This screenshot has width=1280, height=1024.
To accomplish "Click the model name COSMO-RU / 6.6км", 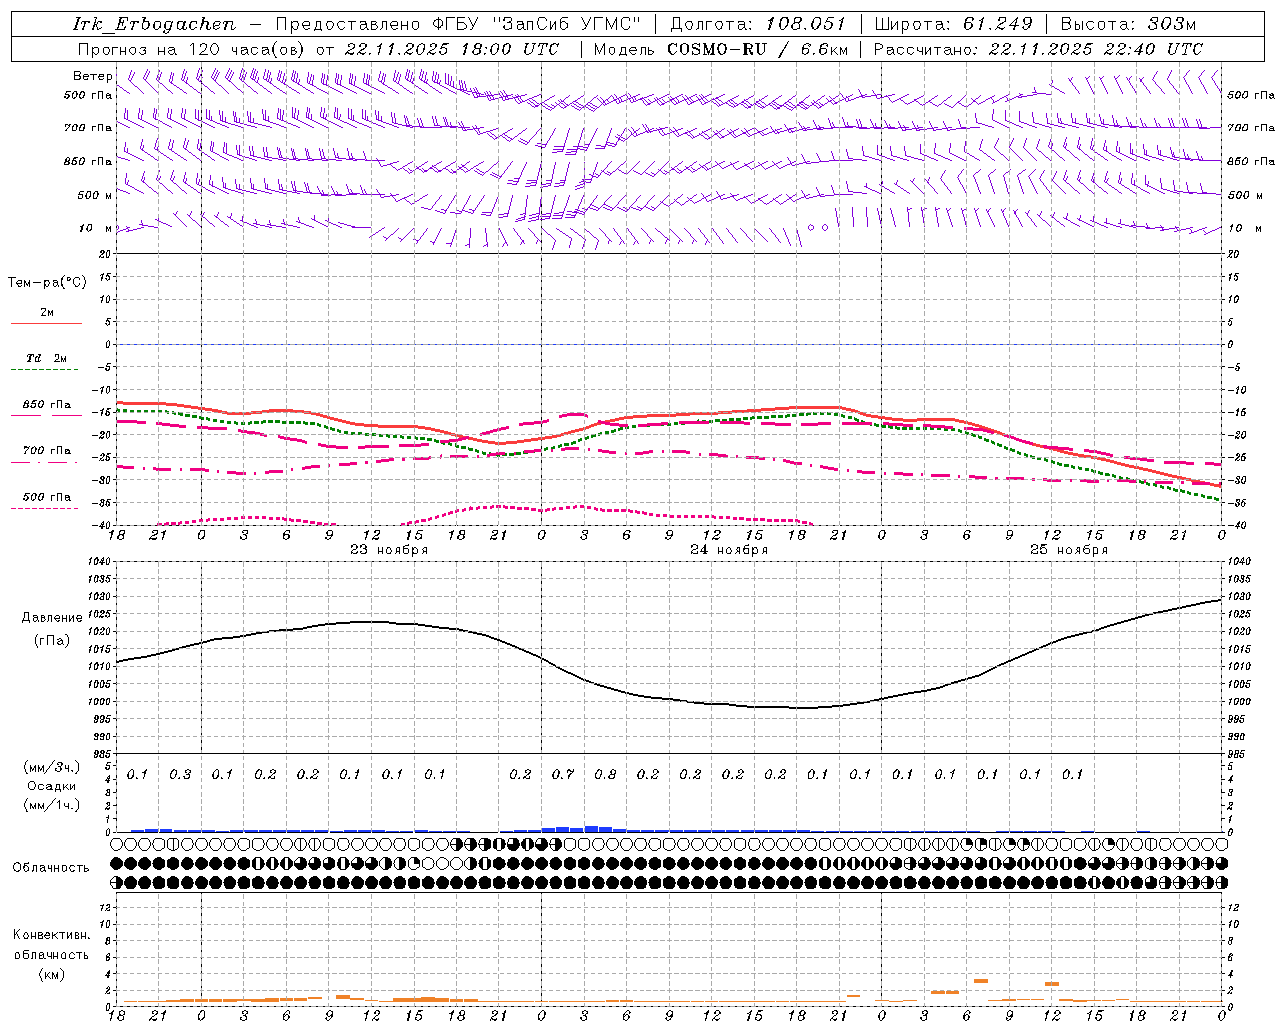I will (x=757, y=49).
